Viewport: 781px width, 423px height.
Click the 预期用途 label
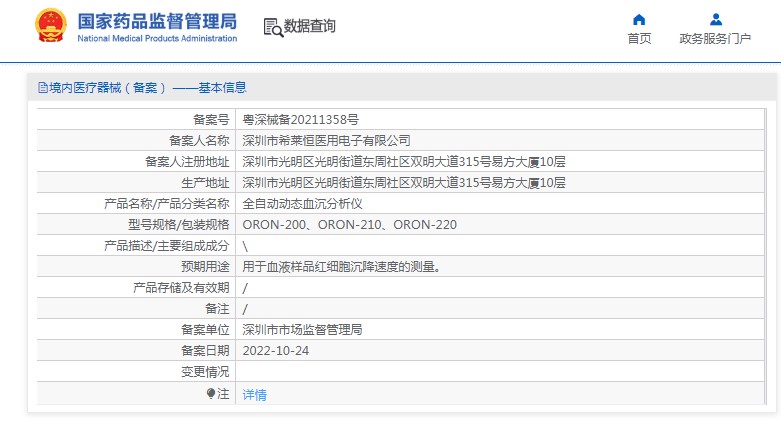[205, 267]
